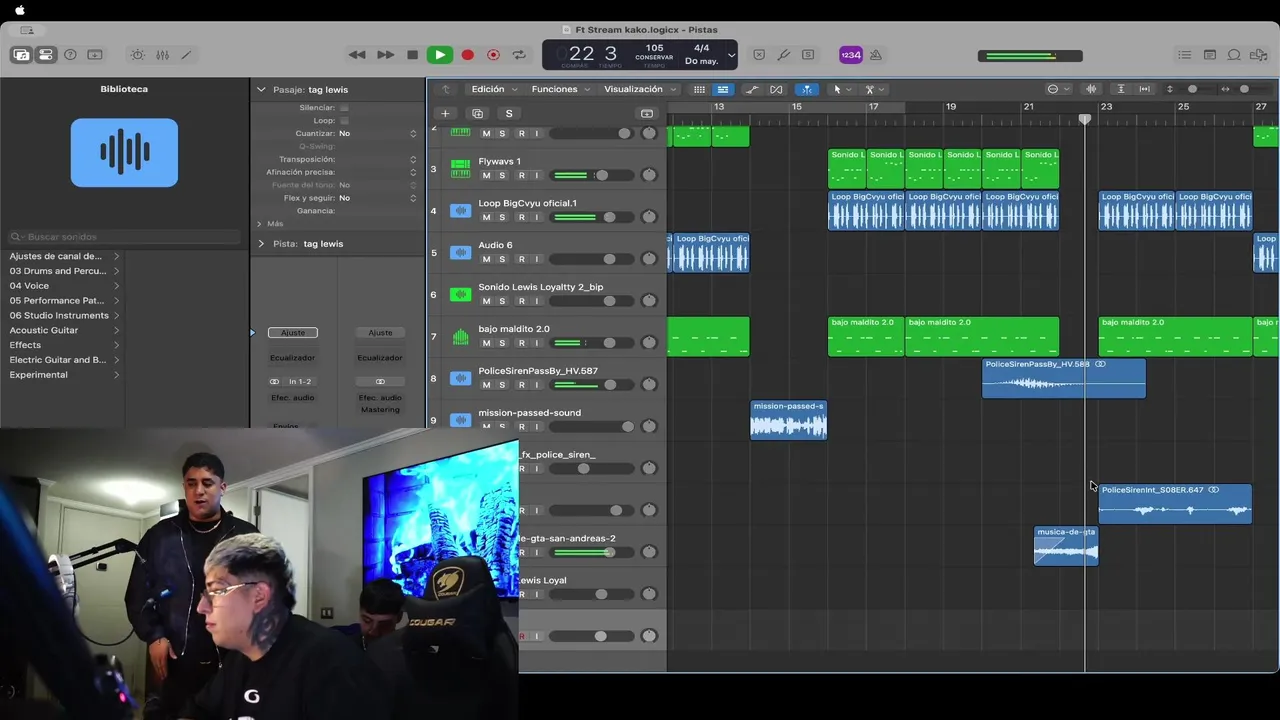This screenshot has width=1280, height=720.
Task: Expand the Pista: tag lewis section
Action: point(262,244)
